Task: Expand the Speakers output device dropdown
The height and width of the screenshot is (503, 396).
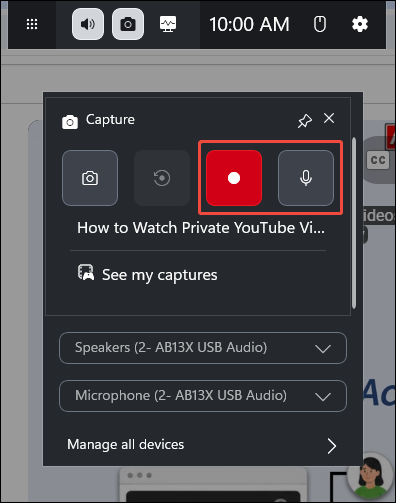Action: pos(203,348)
